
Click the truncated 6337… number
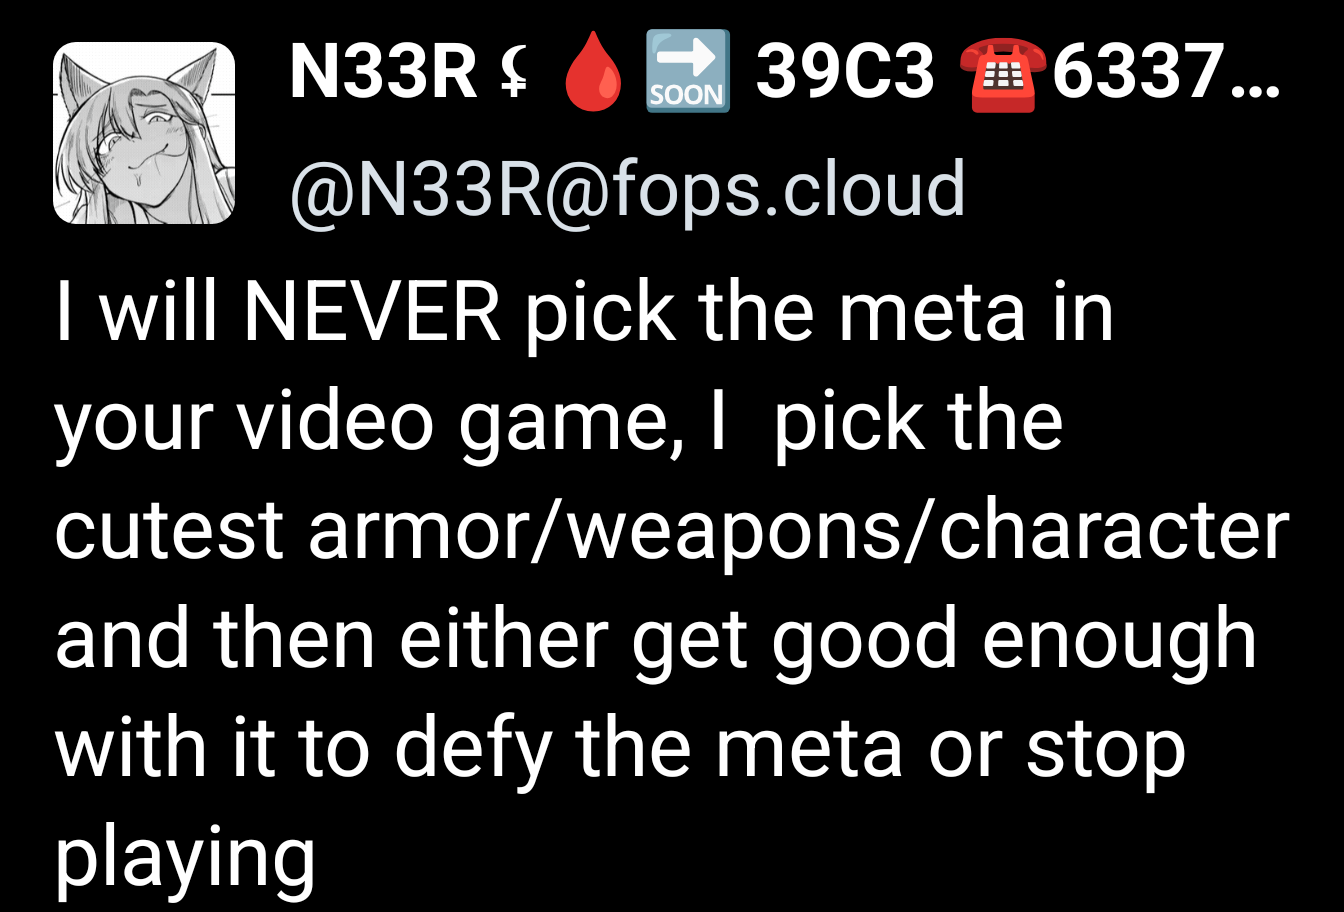click(1164, 75)
